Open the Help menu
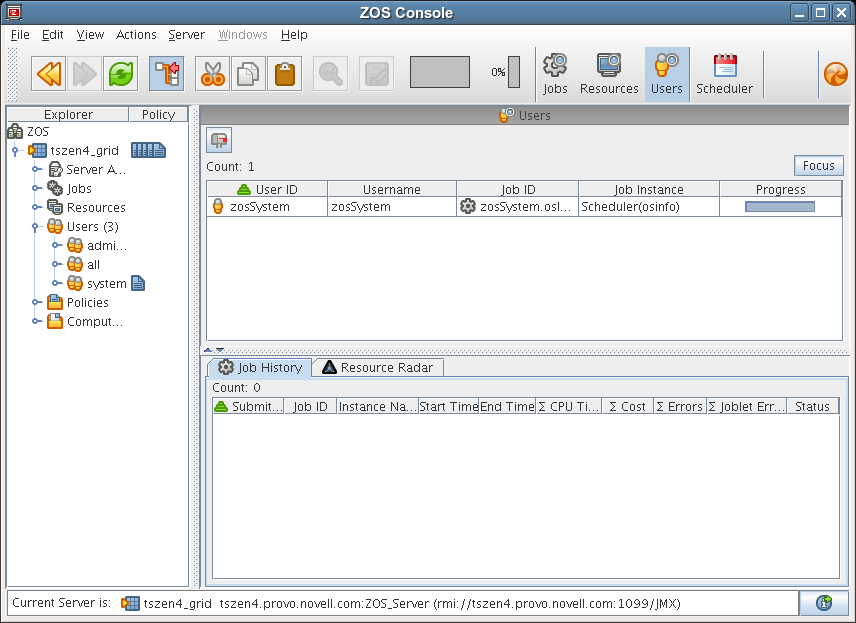Viewport: 856px width, 623px height. (x=294, y=34)
